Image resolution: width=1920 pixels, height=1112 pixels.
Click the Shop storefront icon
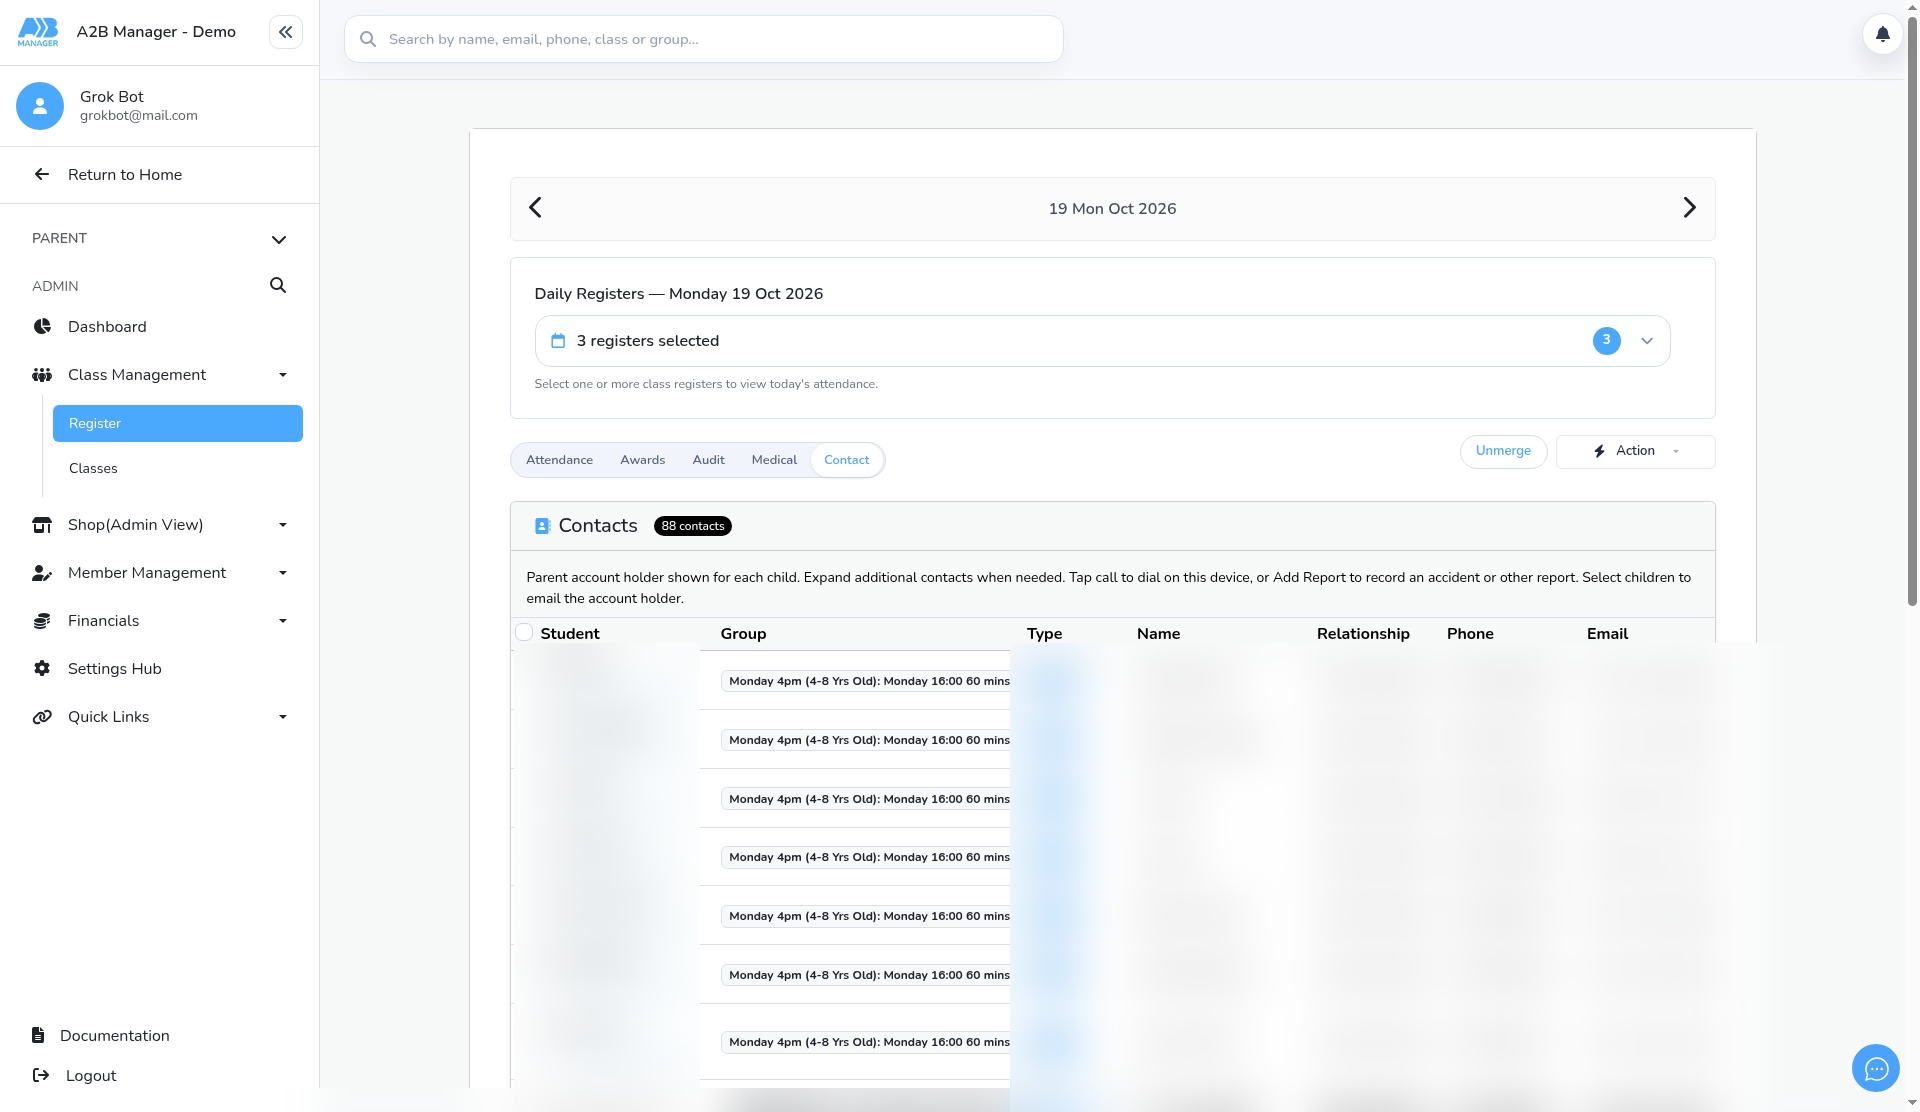(x=42, y=525)
